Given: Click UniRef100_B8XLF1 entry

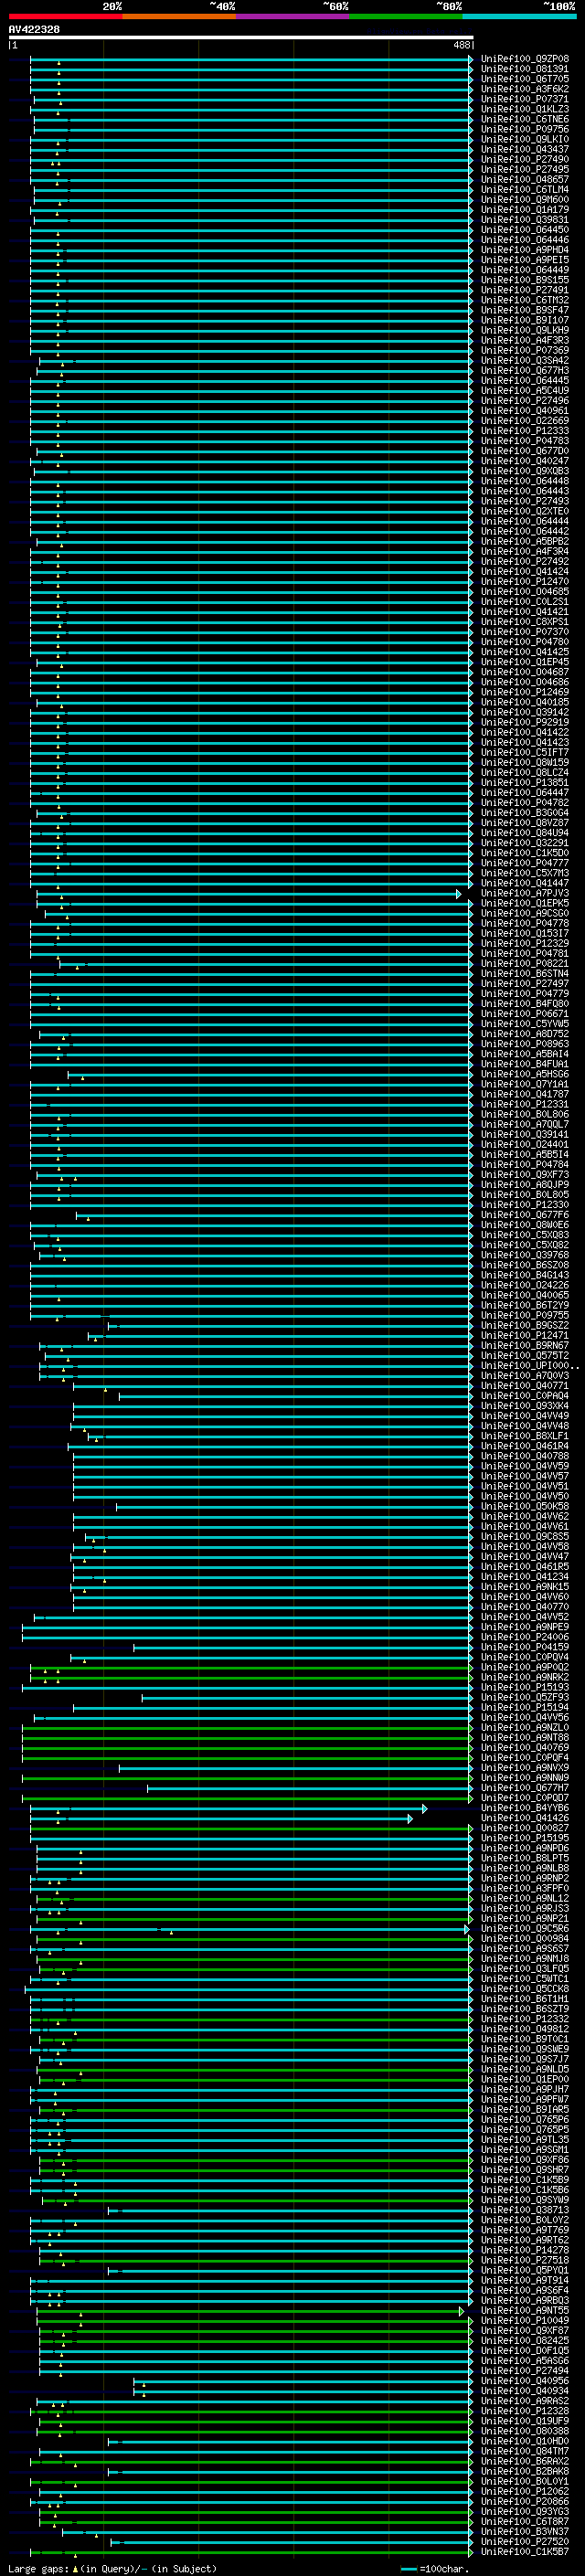Looking at the screenshot, I should click(525, 1435).
